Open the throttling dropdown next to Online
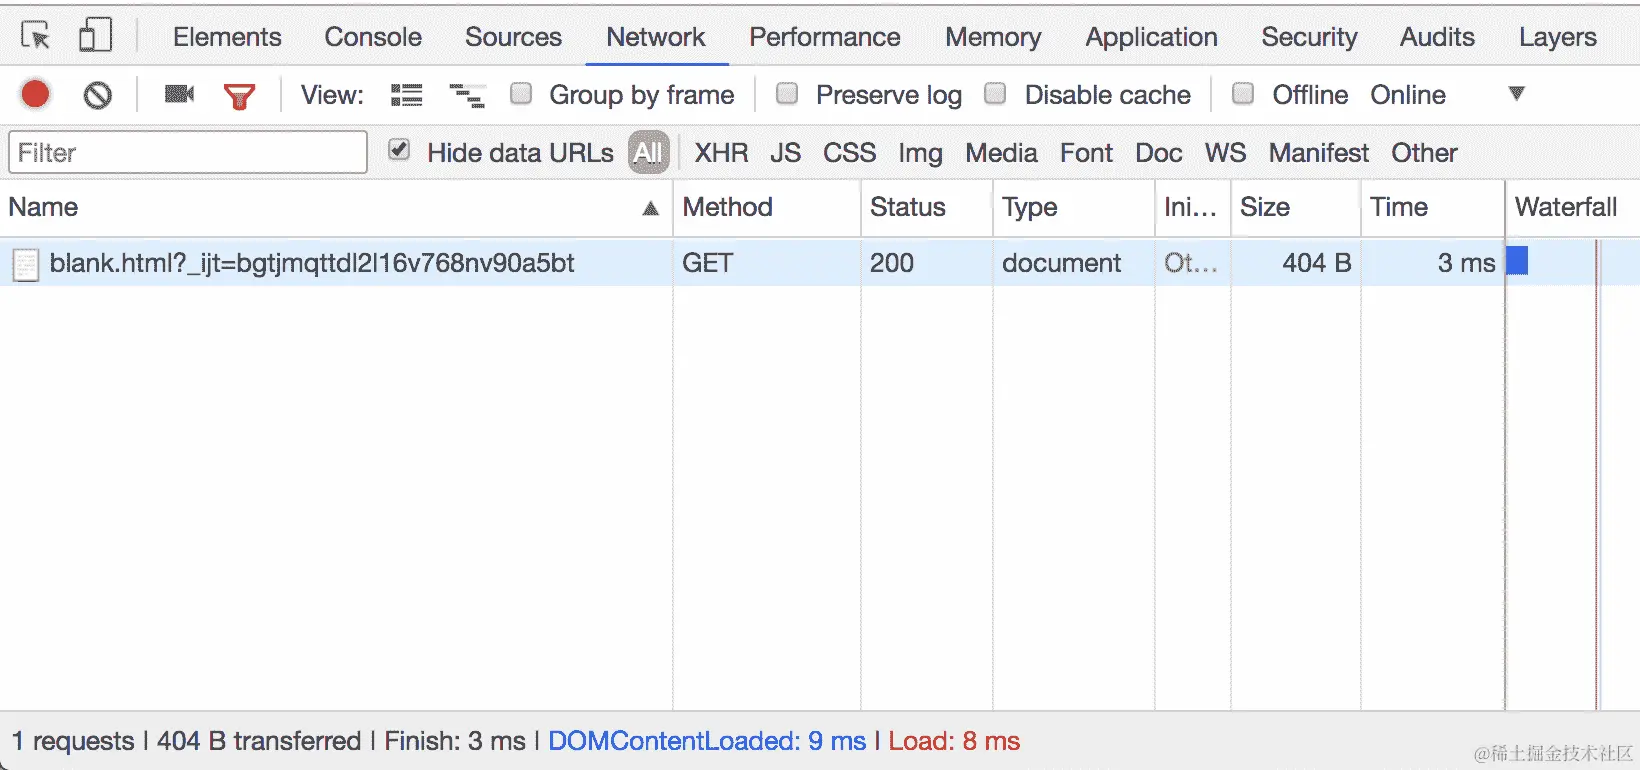The image size is (1640, 770). [x=1516, y=94]
